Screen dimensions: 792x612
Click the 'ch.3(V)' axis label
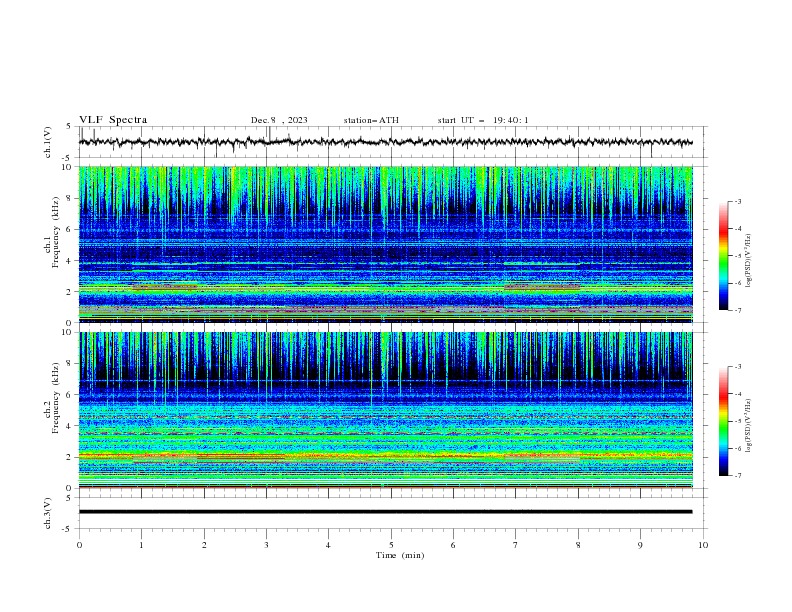point(48,513)
